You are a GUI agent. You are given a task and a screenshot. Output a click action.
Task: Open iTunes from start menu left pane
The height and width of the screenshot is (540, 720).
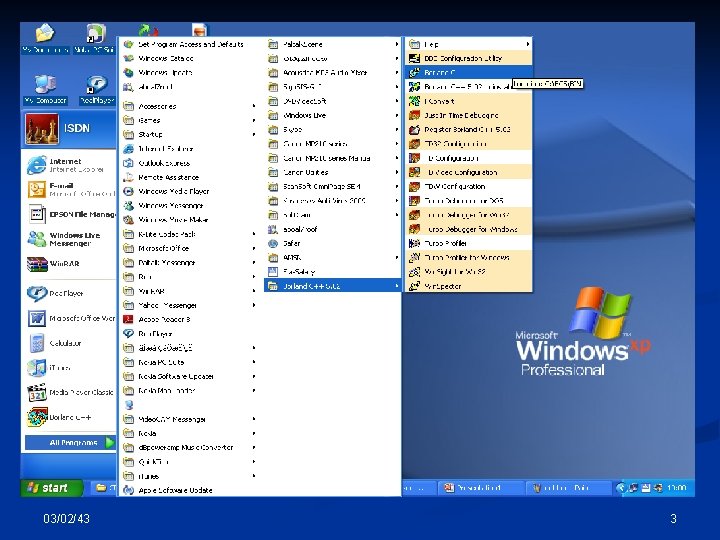(x=69, y=368)
